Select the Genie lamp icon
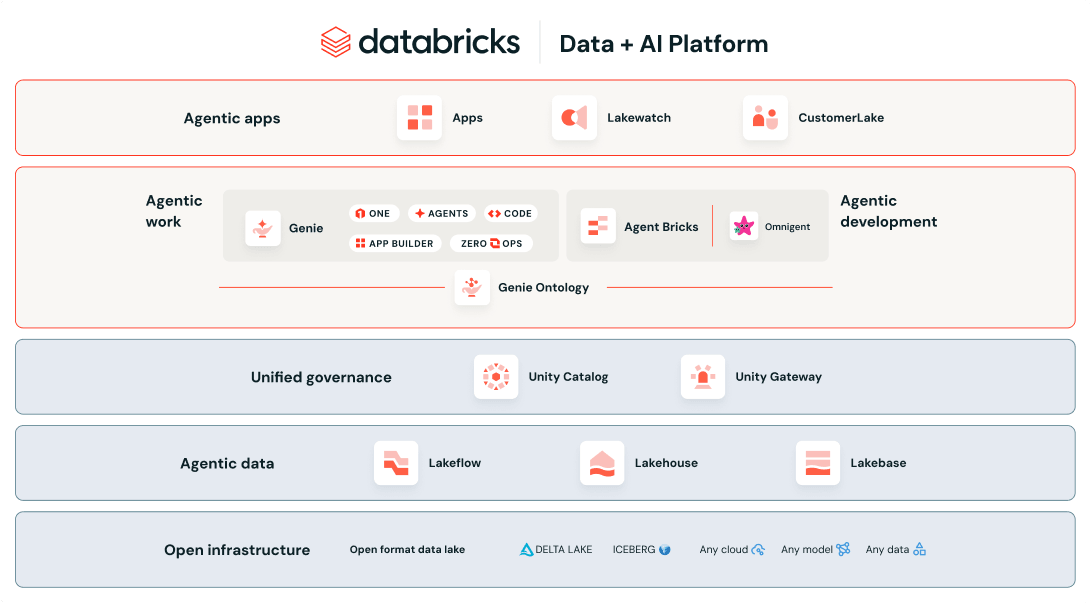This screenshot has height=603, width=1091. 263,228
